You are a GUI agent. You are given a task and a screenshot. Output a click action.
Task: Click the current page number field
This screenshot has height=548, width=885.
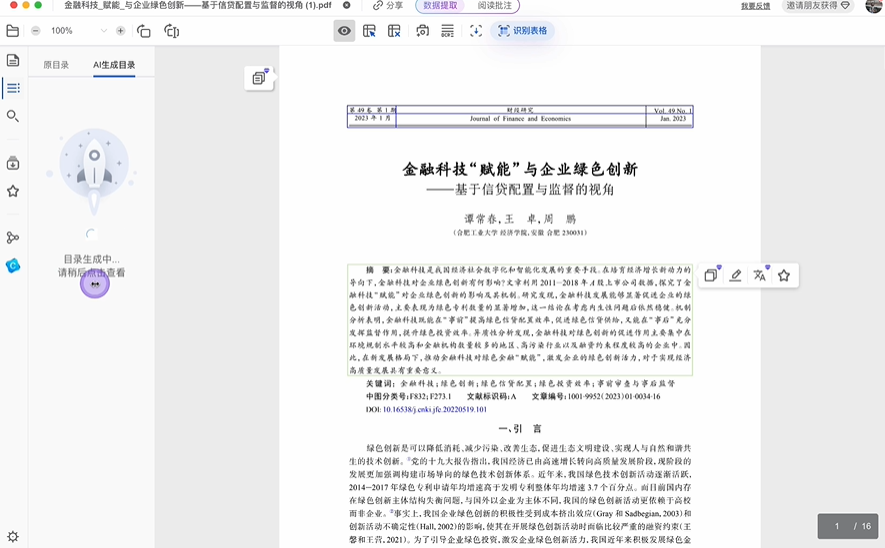(x=836, y=526)
